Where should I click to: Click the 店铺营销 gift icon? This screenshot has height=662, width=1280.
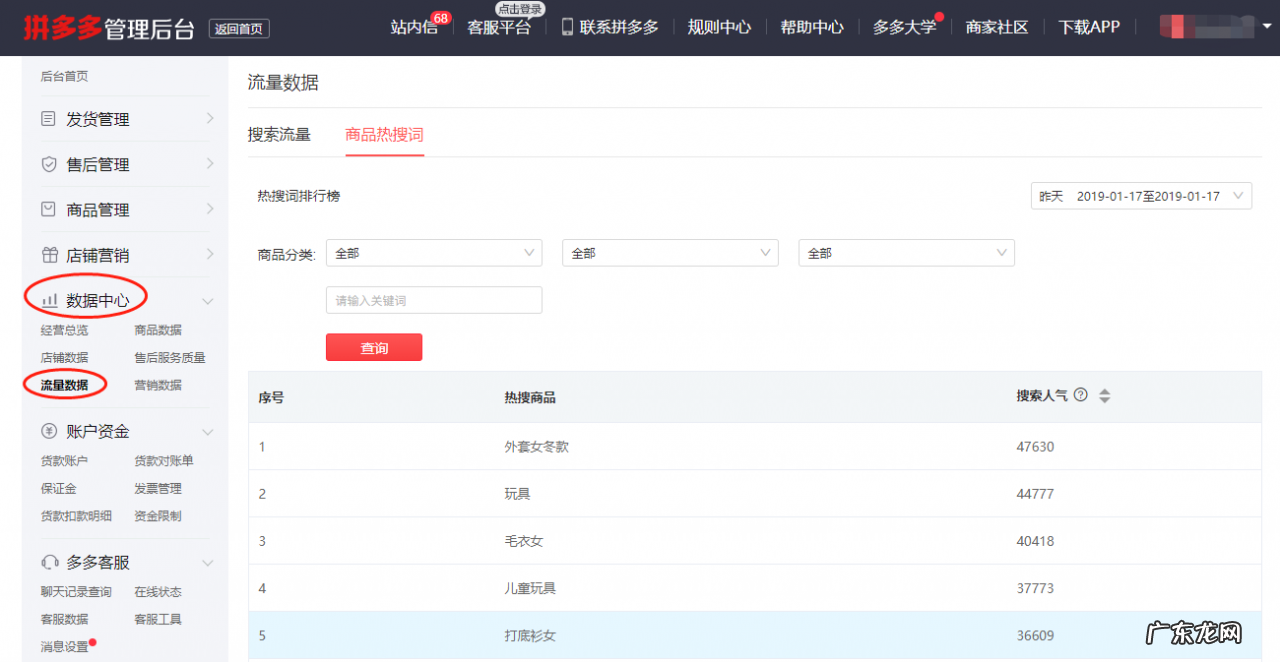click(48, 254)
